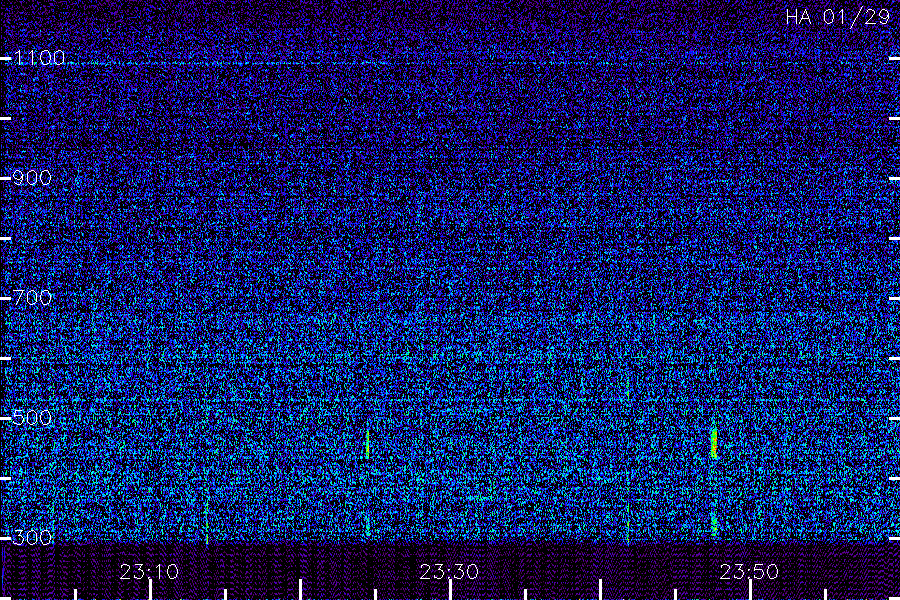Click the 23:30 time axis label
This screenshot has height=600, width=900.
(449, 572)
